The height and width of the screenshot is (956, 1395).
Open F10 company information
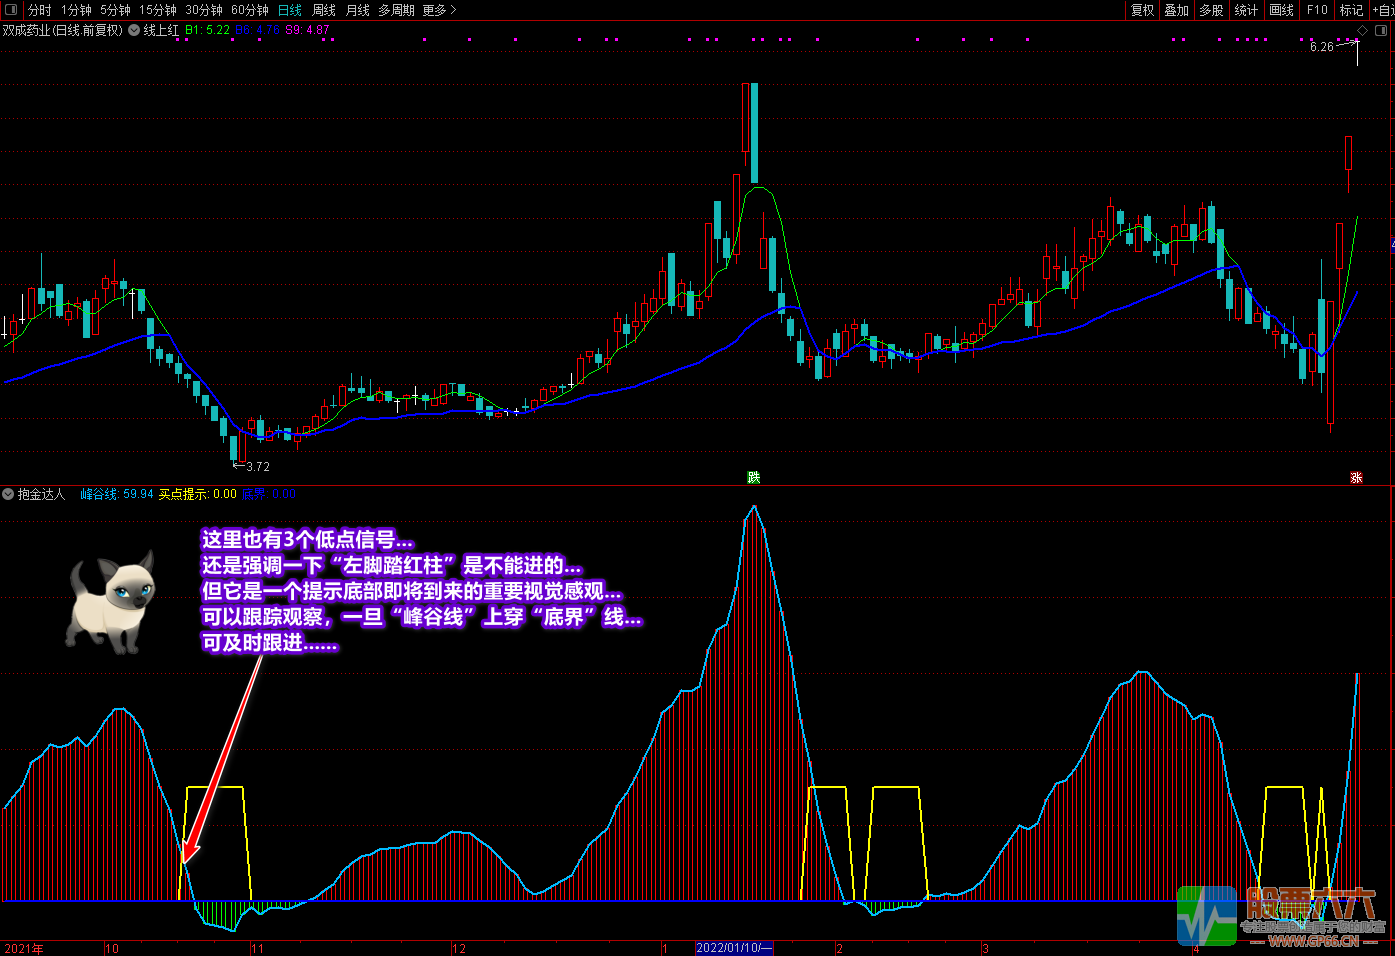pos(1317,10)
